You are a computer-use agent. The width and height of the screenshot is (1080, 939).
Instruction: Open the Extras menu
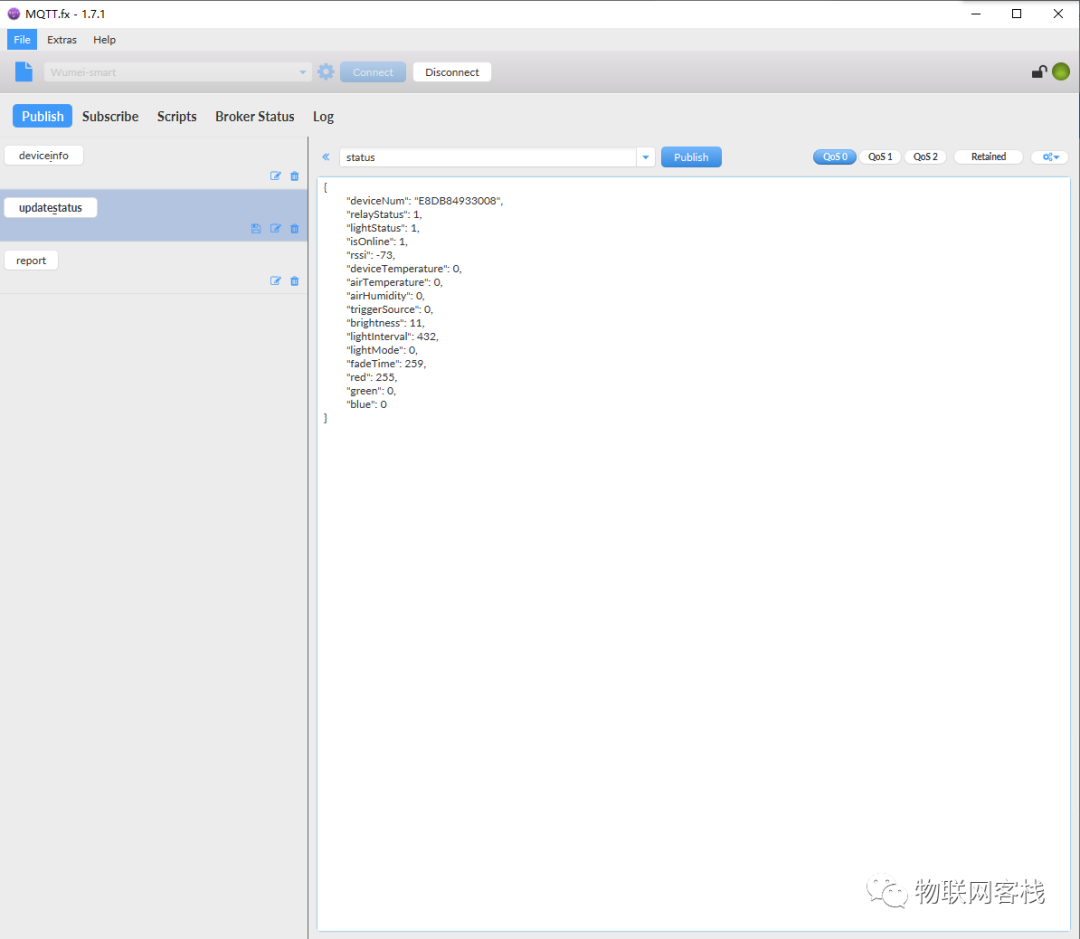(62, 39)
